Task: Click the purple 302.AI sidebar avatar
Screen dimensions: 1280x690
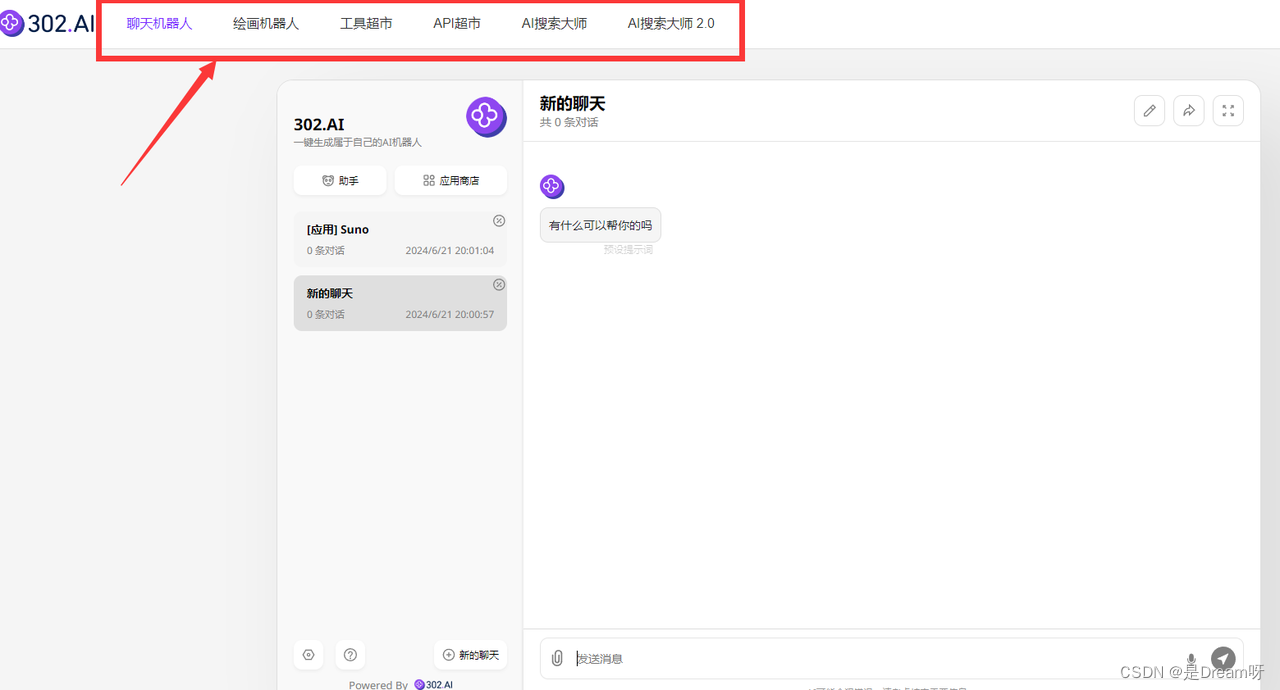Action: point(486,117)
